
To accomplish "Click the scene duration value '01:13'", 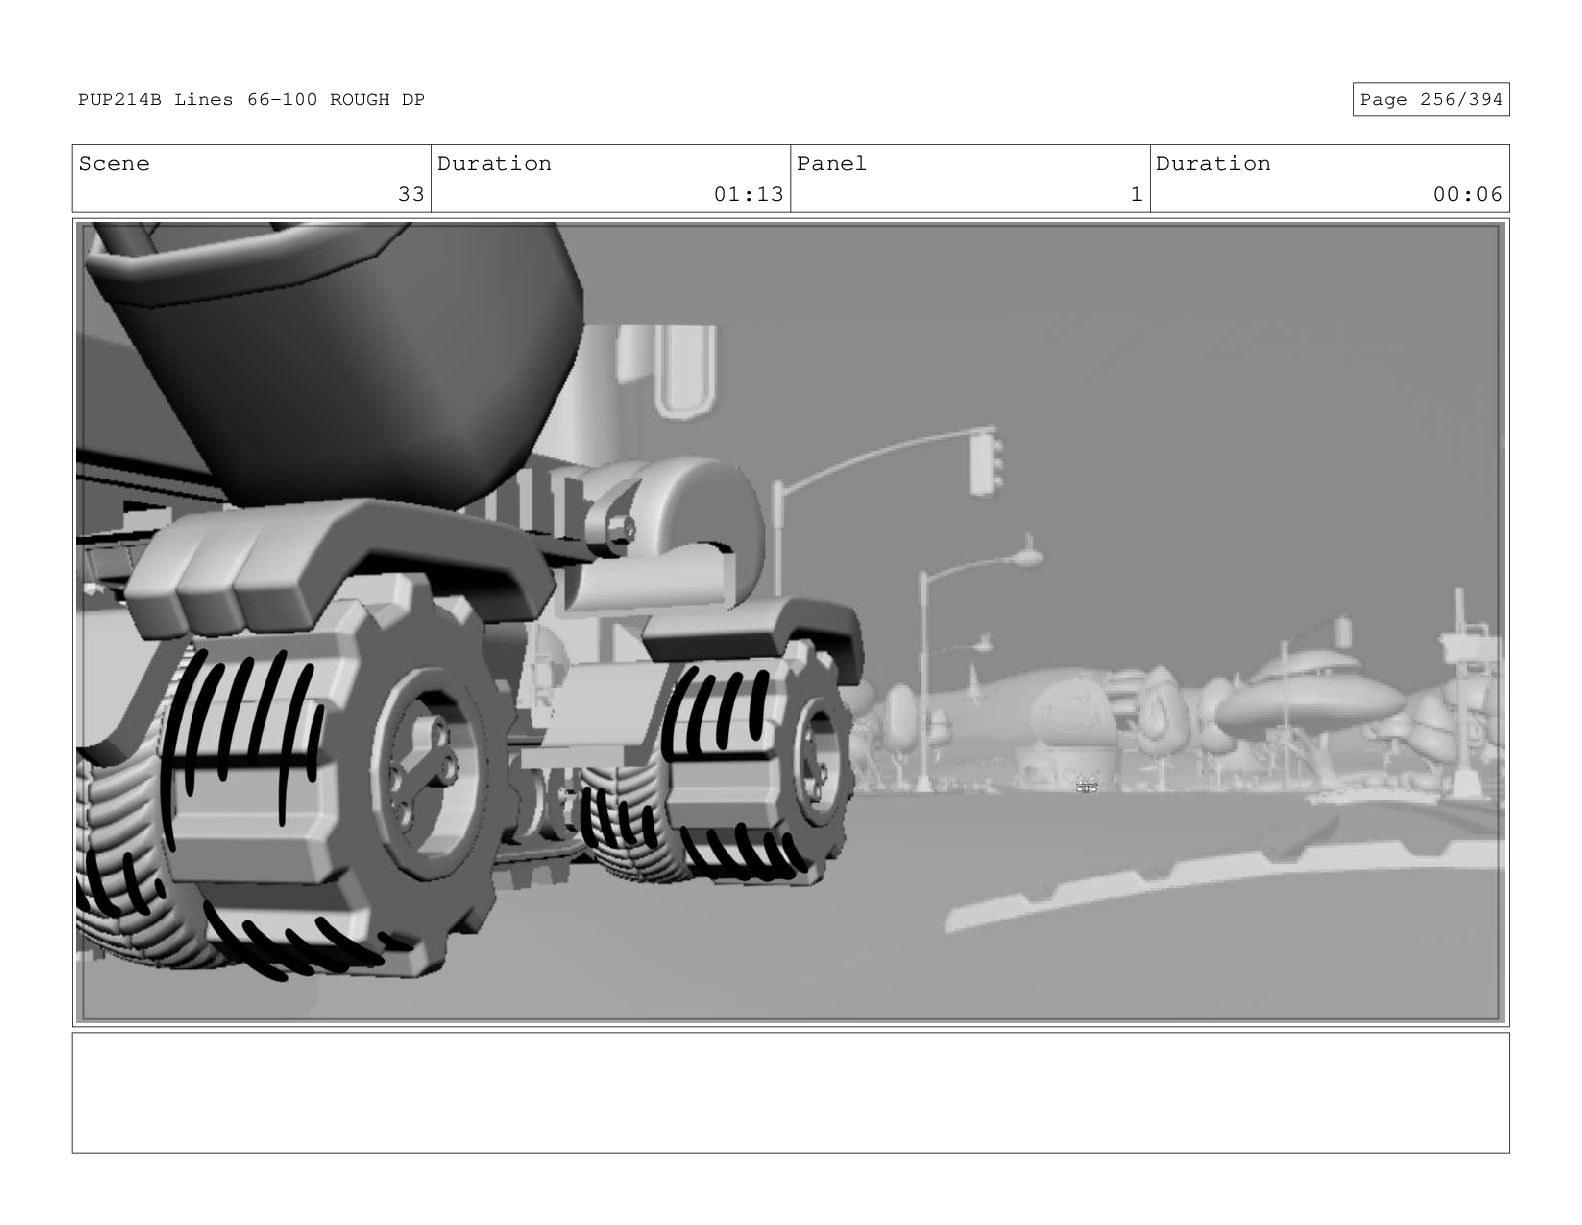I will 748,194.
